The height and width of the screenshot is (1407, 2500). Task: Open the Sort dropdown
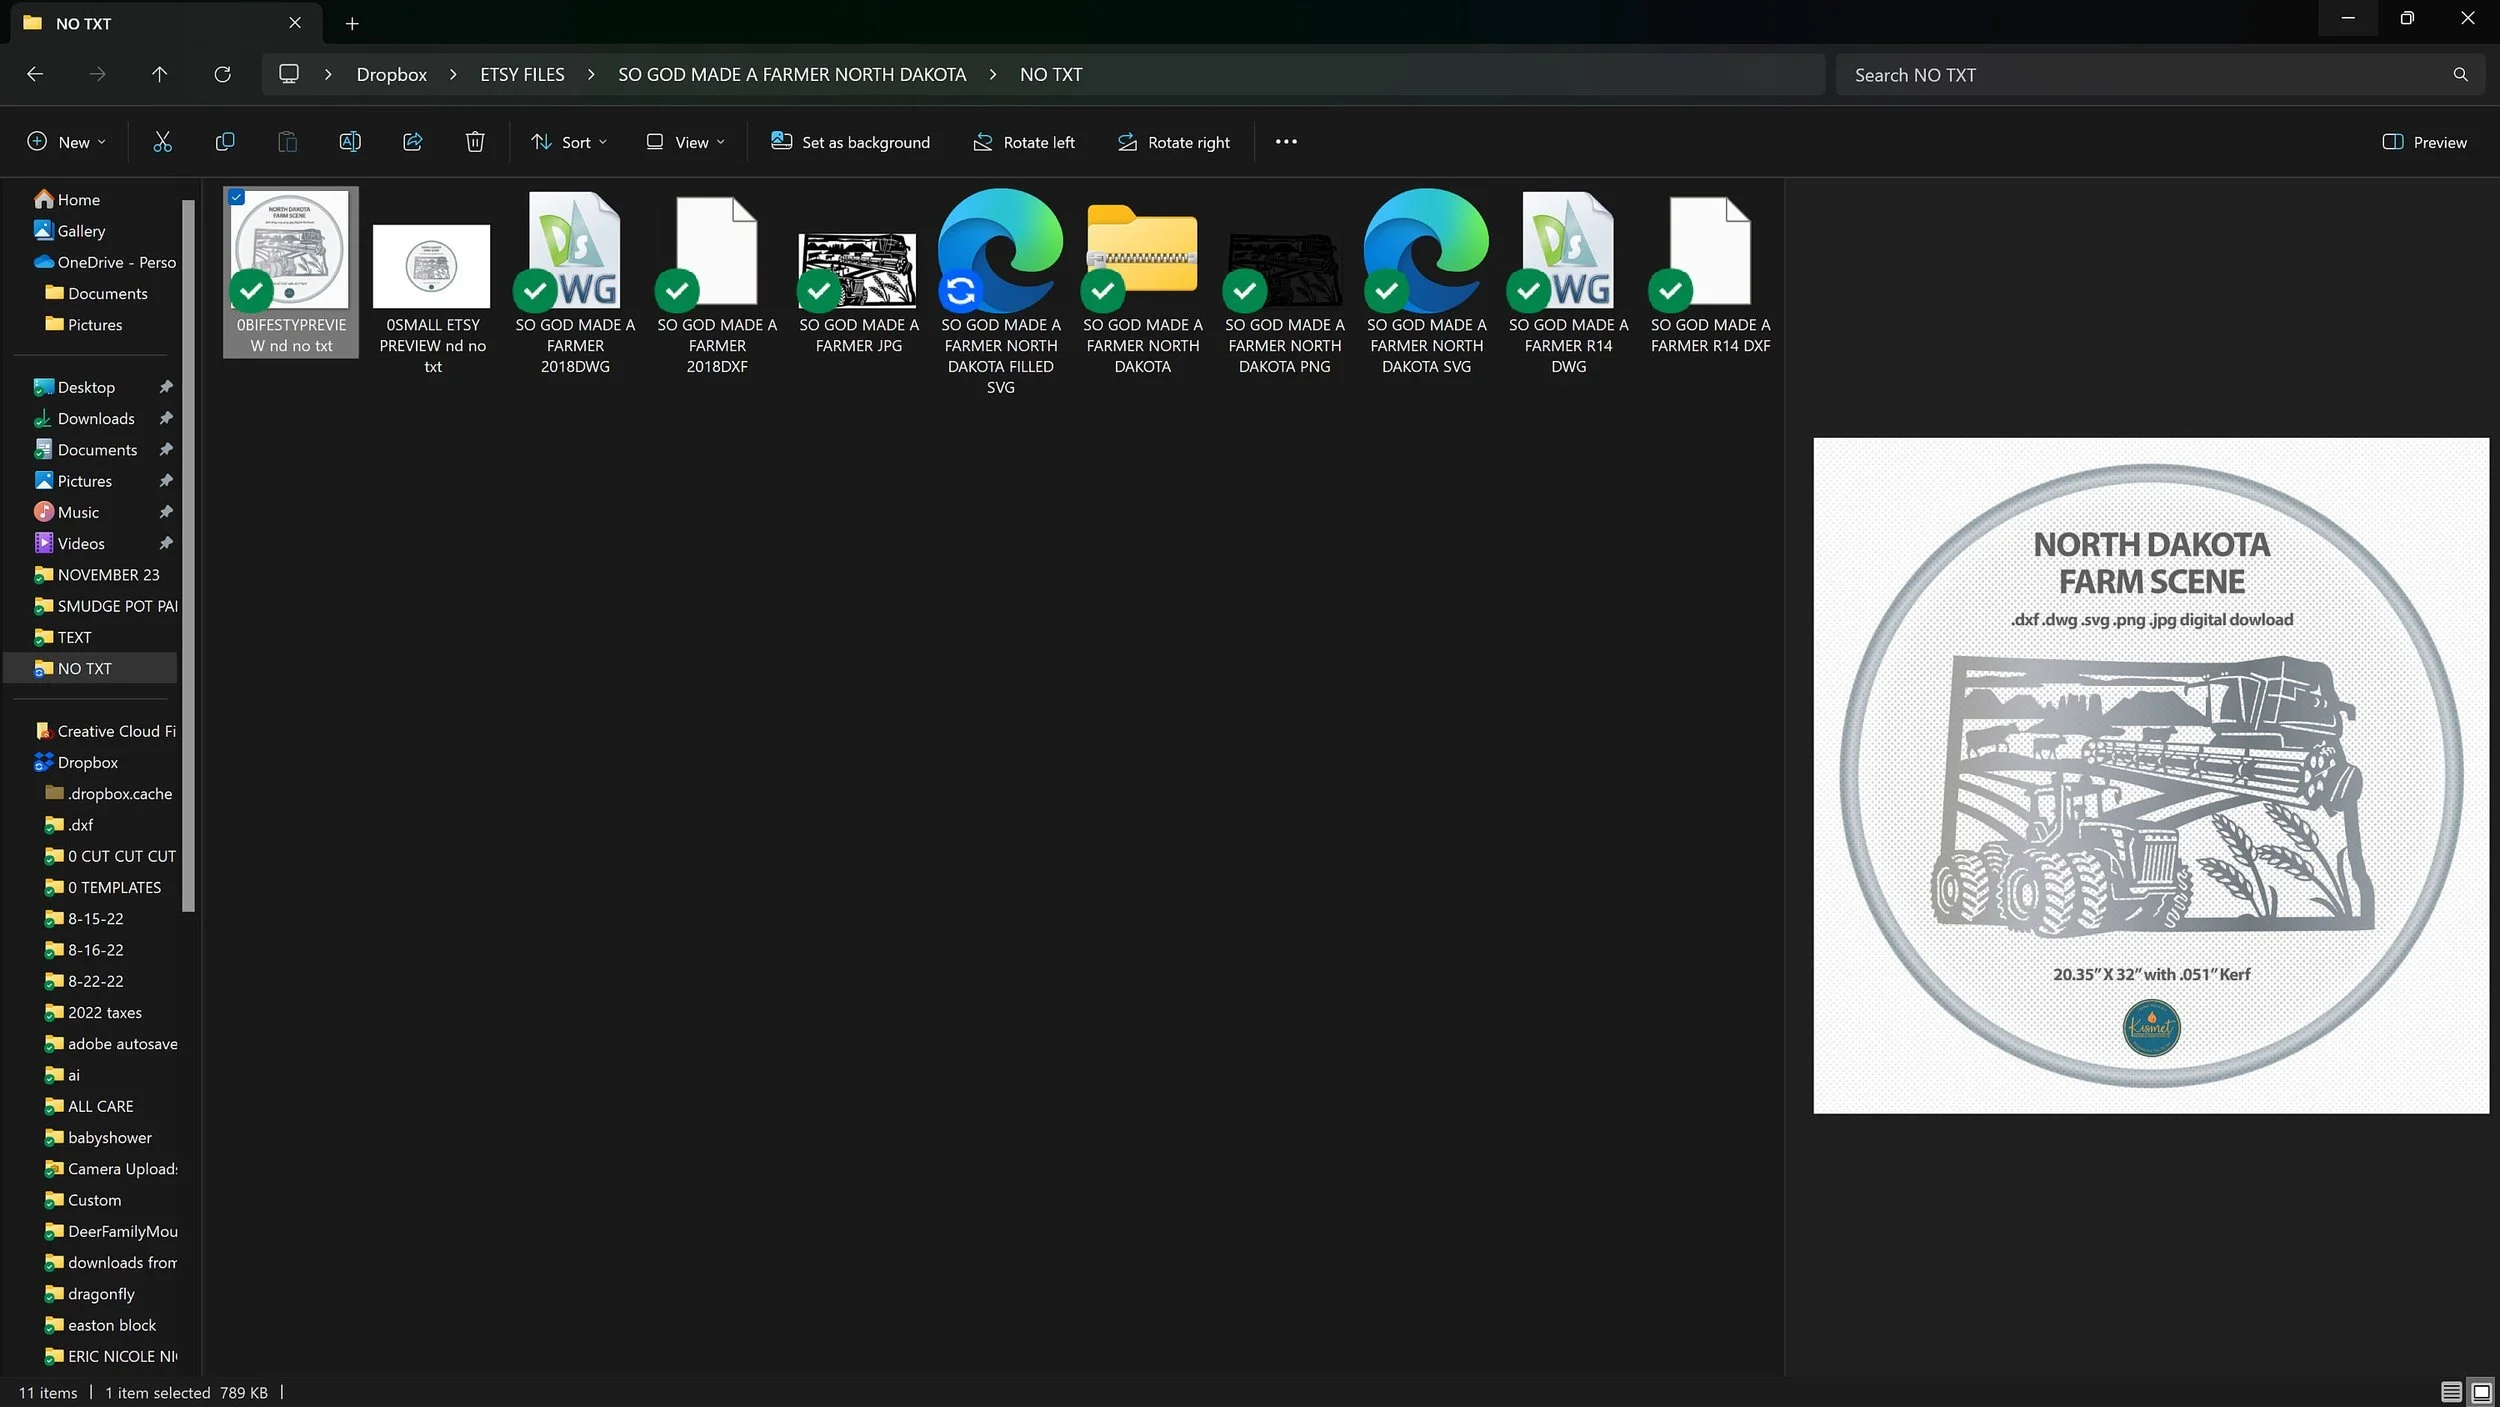pyautogui.click(x=569, y=142)
